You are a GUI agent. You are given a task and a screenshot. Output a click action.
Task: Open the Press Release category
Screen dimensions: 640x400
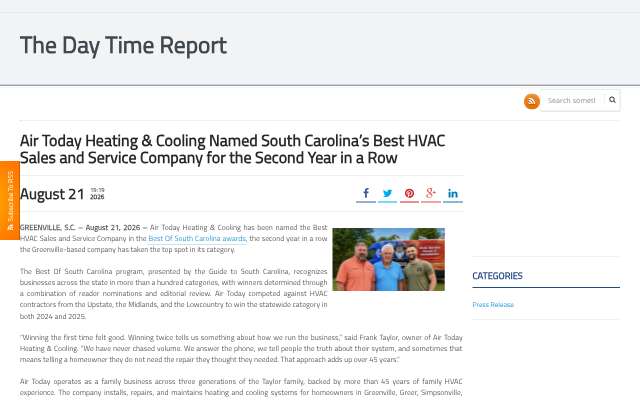493,304
